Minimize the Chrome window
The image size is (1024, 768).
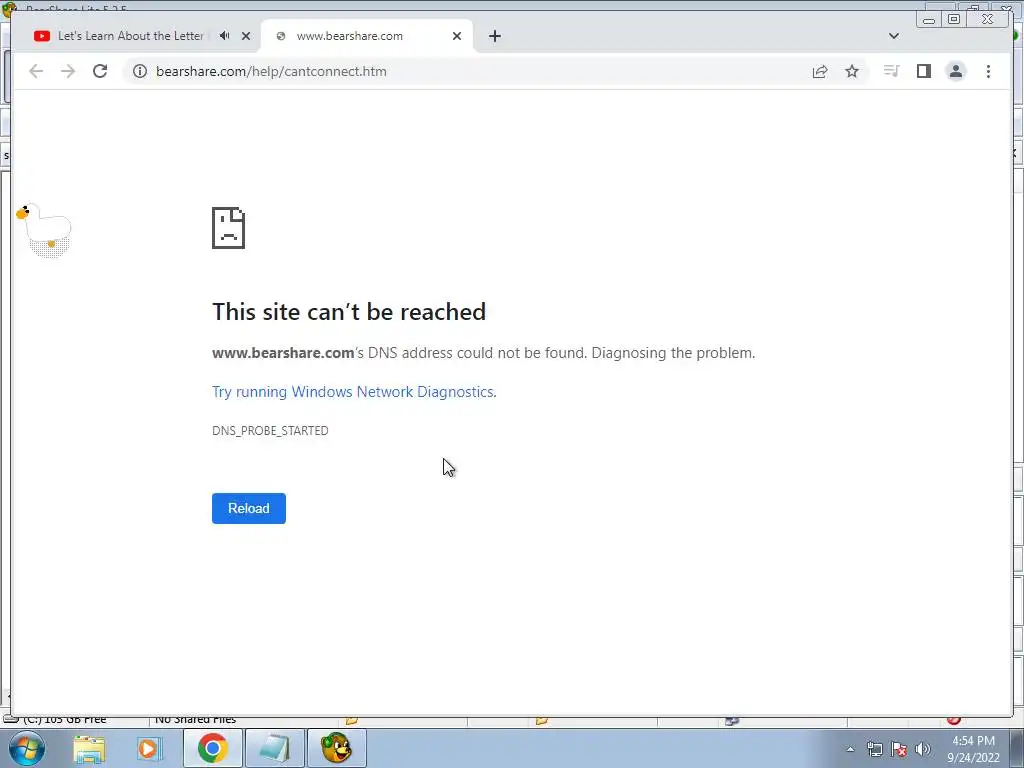[x=929, y=20]
